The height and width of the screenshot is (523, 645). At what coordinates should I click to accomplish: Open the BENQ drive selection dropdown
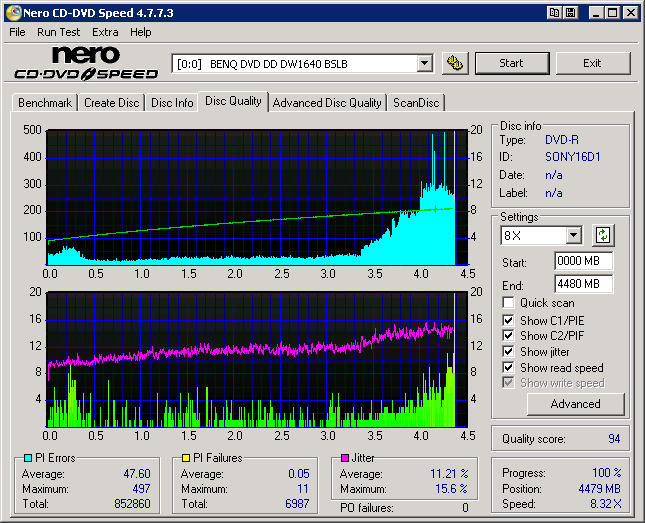point(424,64)
